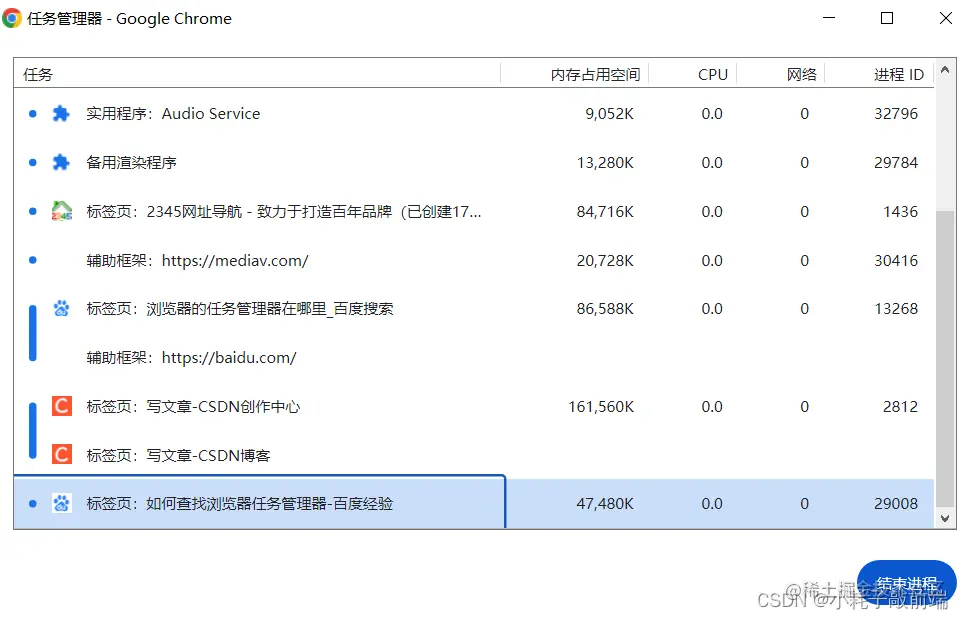Click process ID 29784
964x619 pixels.
tap(896, 162)
